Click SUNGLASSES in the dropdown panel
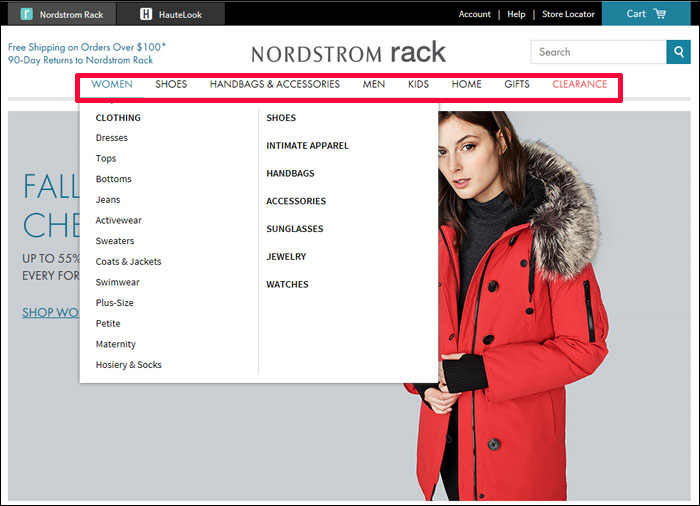The height and width of the screenshot is (506, 700). 295,229
